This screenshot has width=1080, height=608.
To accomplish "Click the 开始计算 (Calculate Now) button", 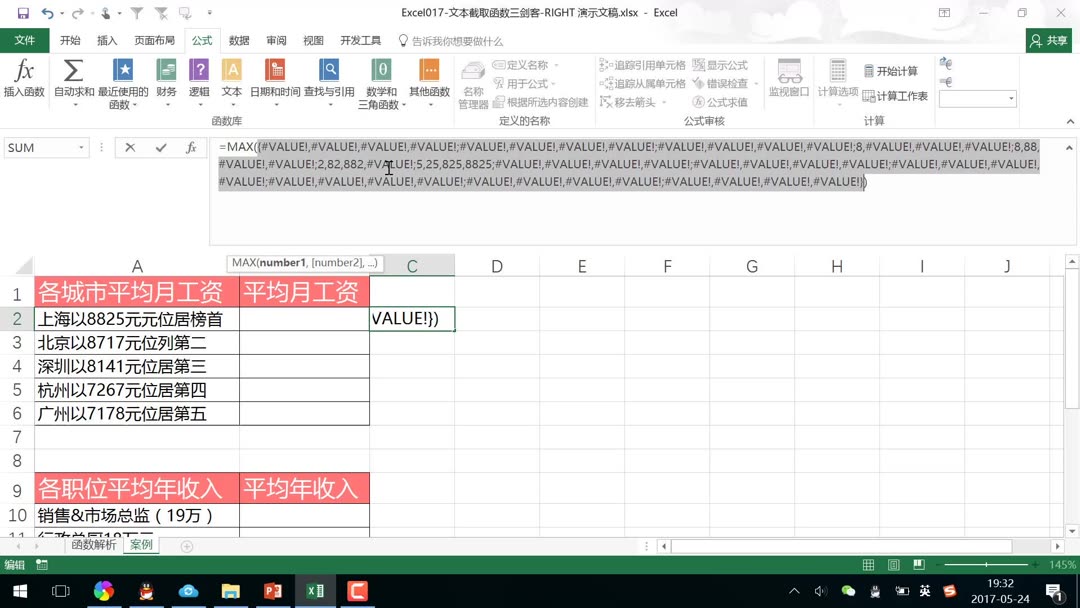I will [x=892, y=70].
